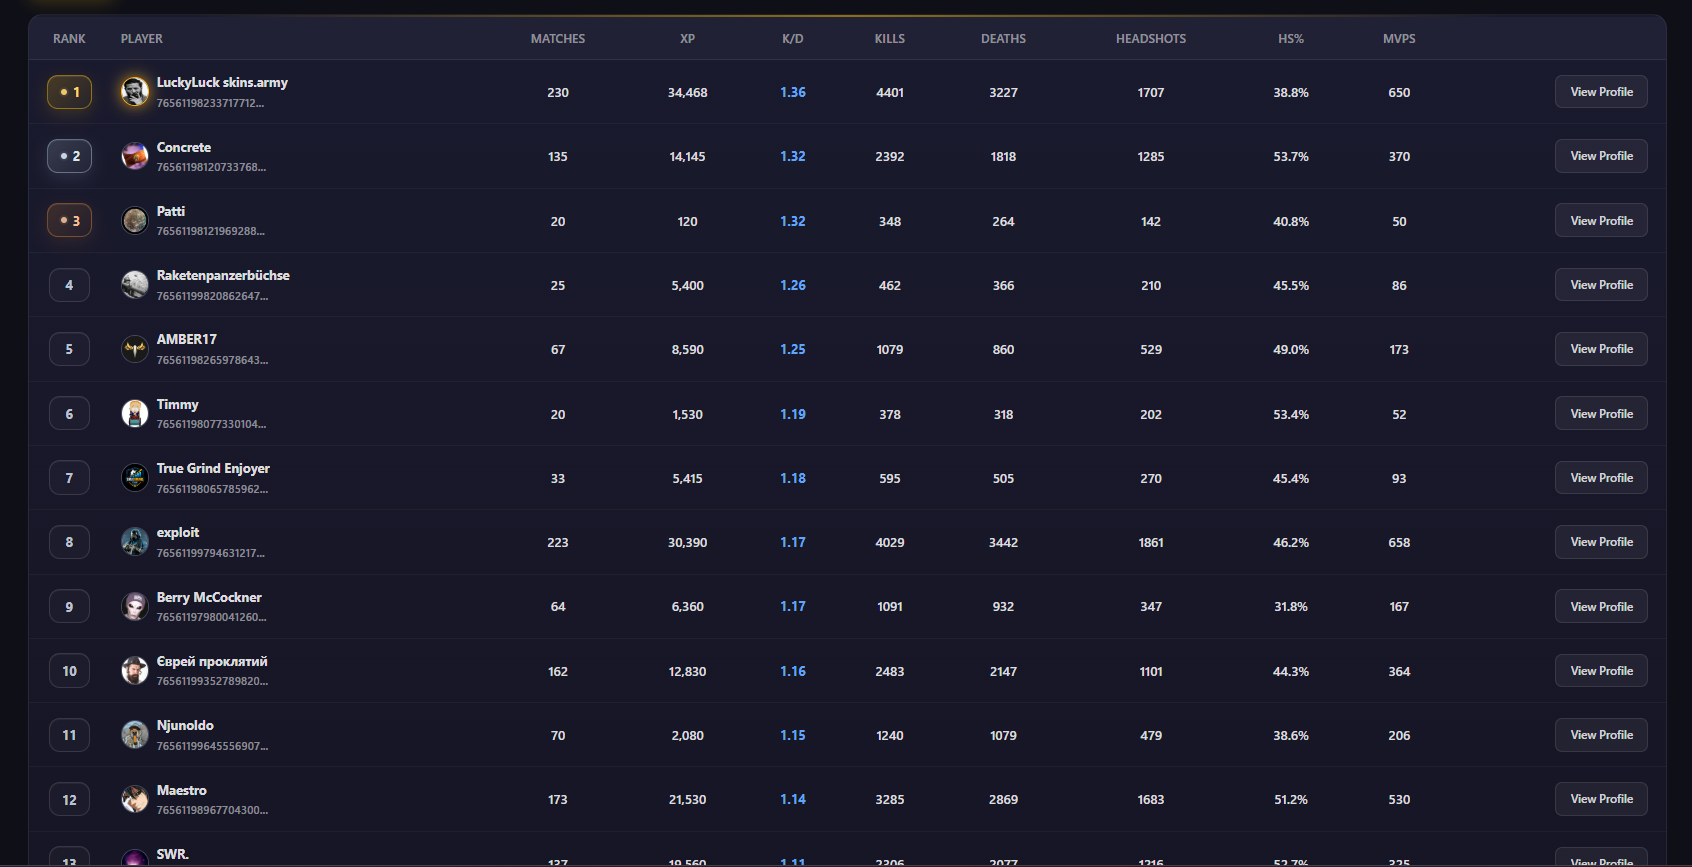Click player name True Grind Enjoyer
Image resolution: width=1692 pixels, height=867 pixels.
click(x=213, y=468)
